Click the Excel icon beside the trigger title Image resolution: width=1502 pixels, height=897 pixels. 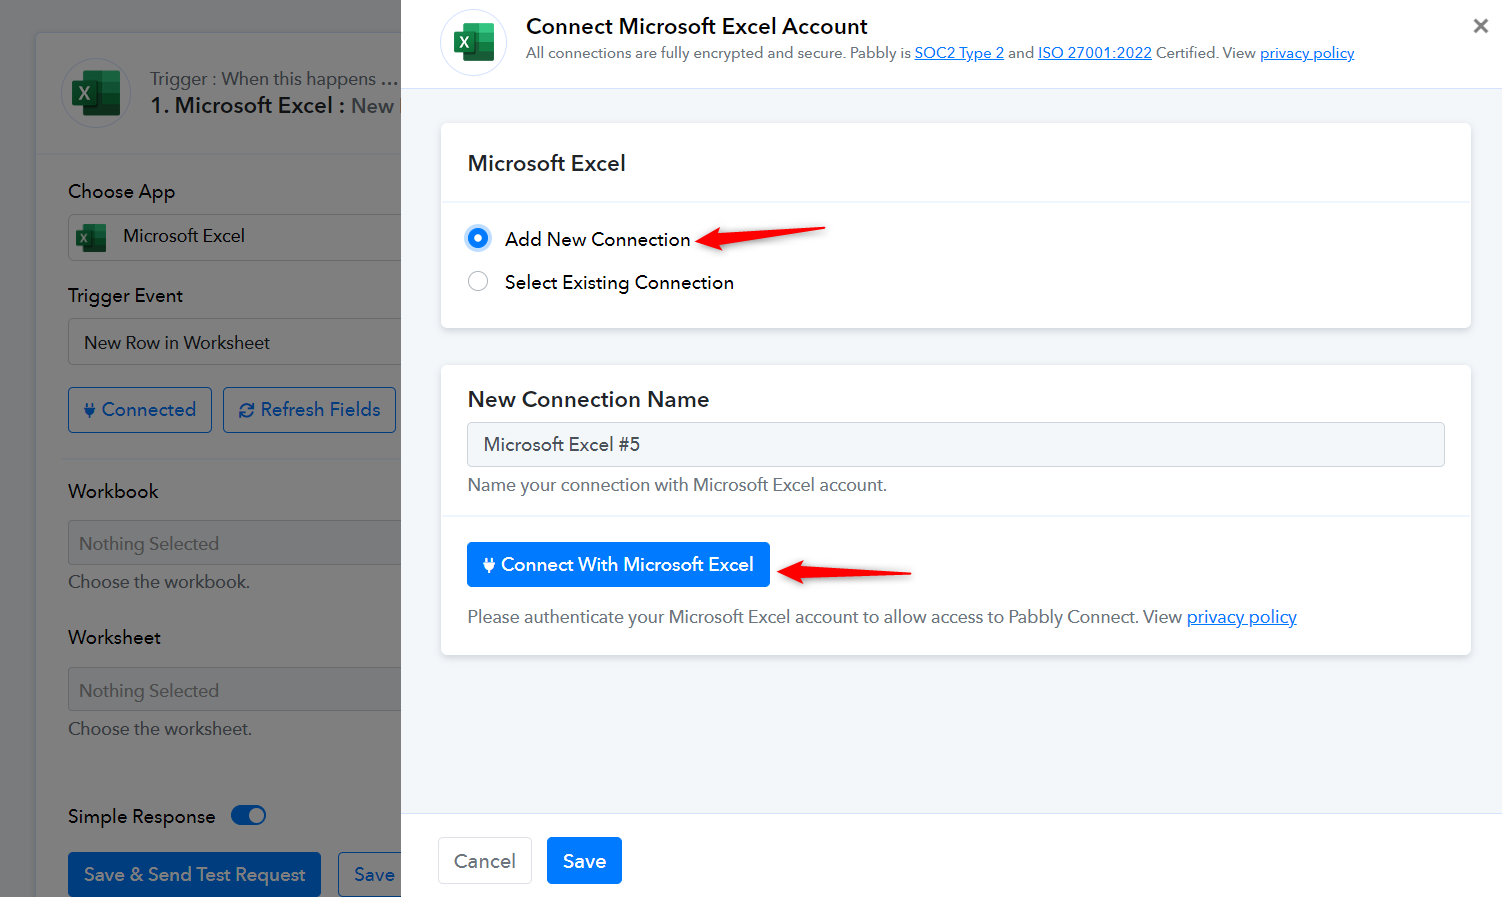[97, 93]
